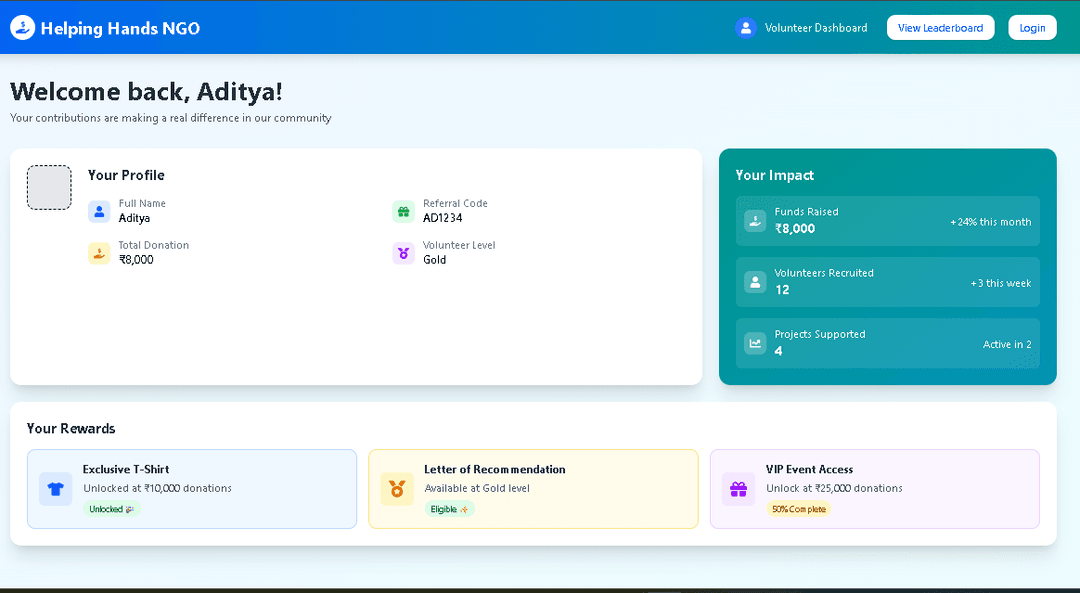
Task: Click the Referral Code gift box icon
Action: click(x=403, y=211)
